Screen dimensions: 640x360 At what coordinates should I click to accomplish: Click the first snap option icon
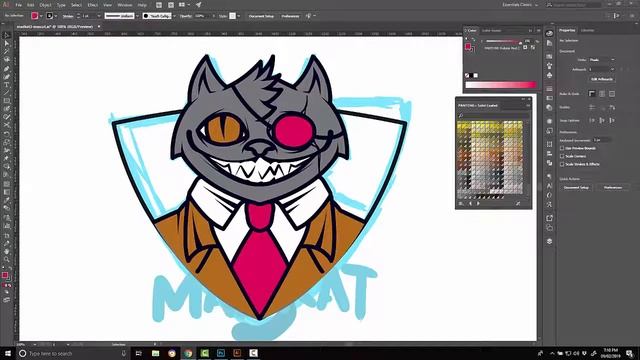(592, 120)
